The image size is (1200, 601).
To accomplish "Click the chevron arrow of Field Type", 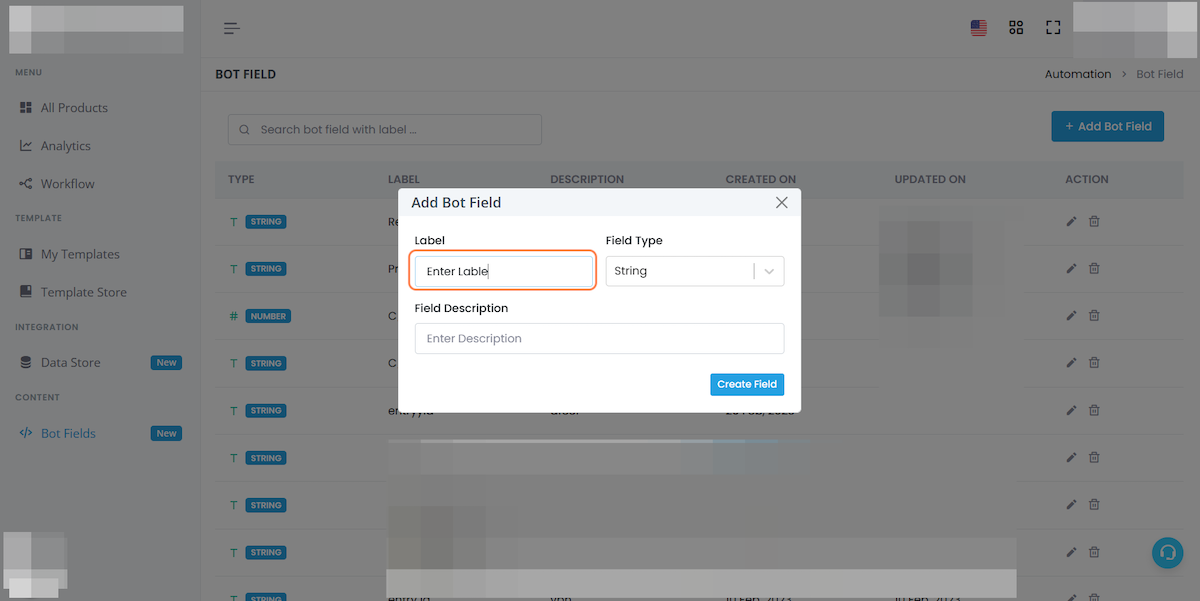I will 769,271.
